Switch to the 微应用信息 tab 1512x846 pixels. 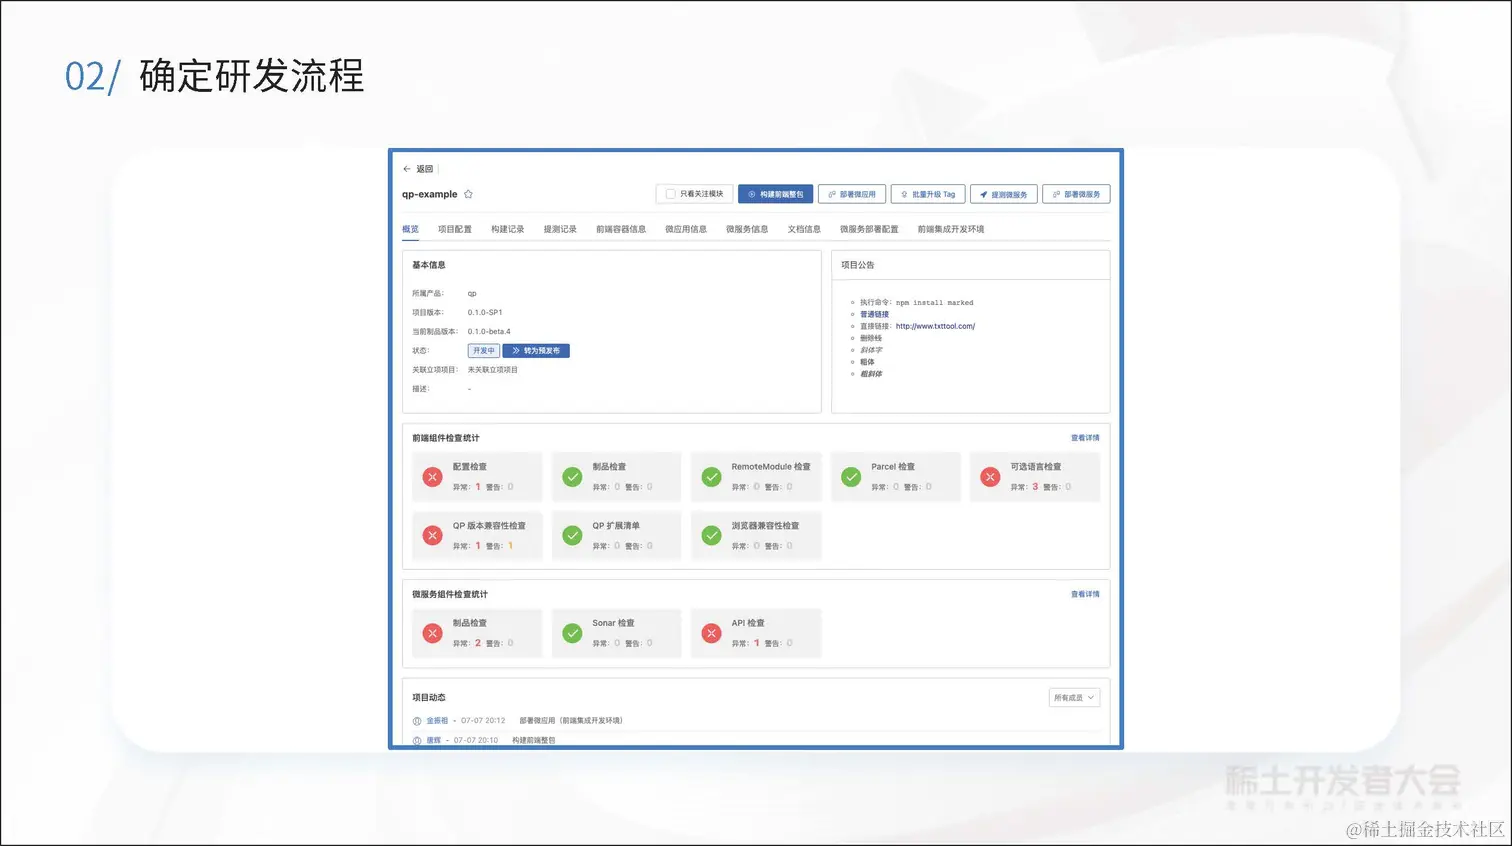coord(686,229)
